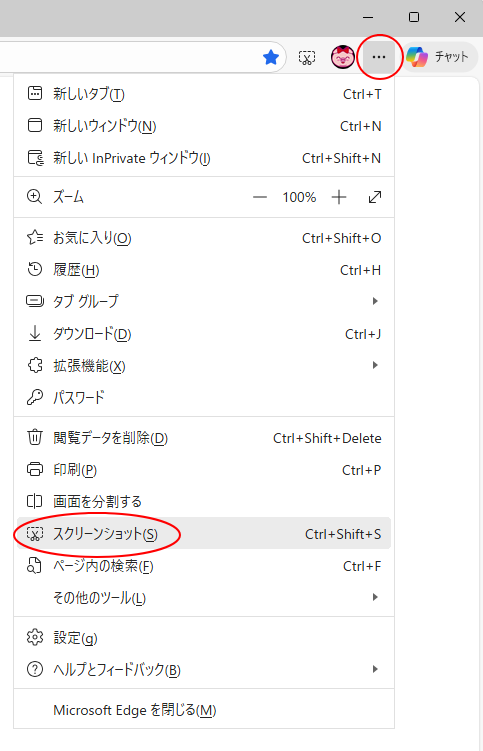Click the password key icon
483x751 pixels.
34,398
